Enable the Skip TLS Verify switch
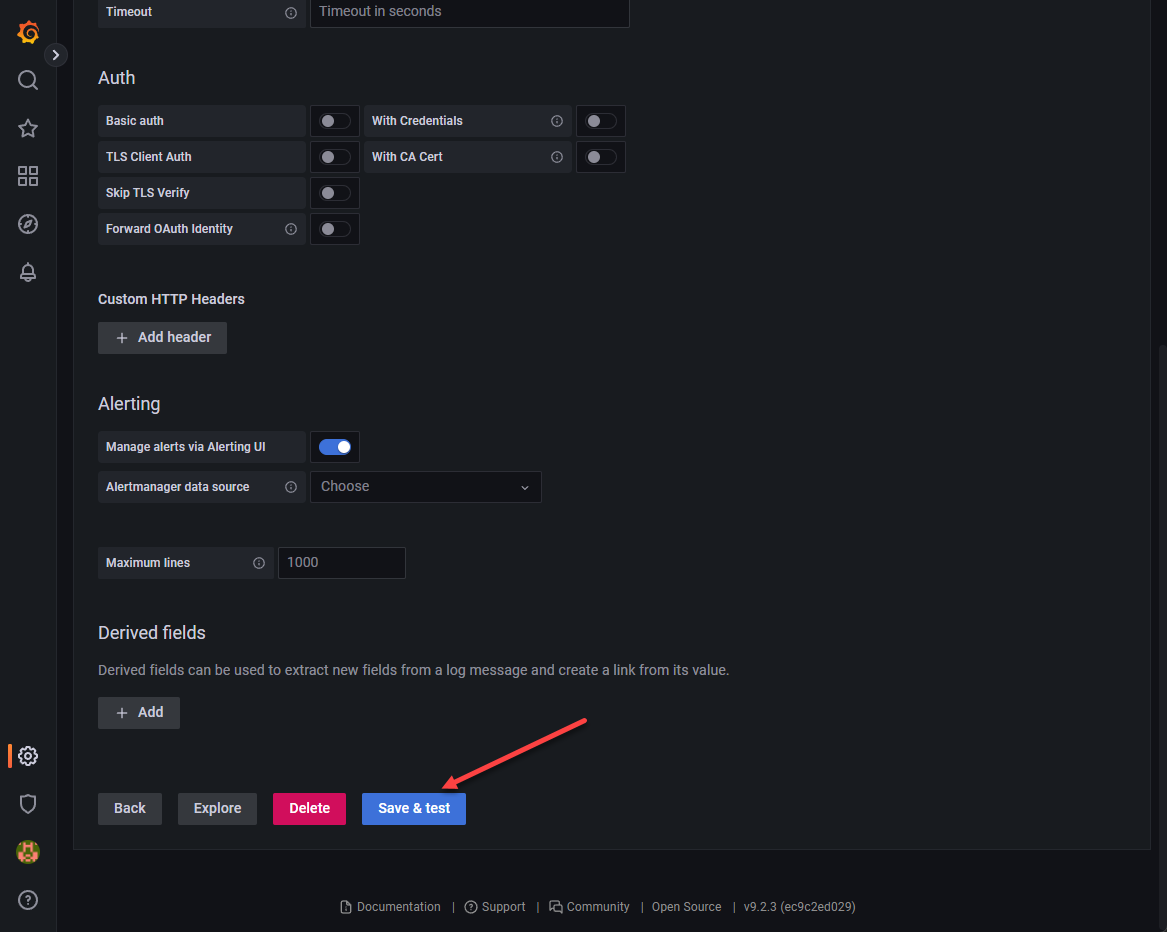 335,194
